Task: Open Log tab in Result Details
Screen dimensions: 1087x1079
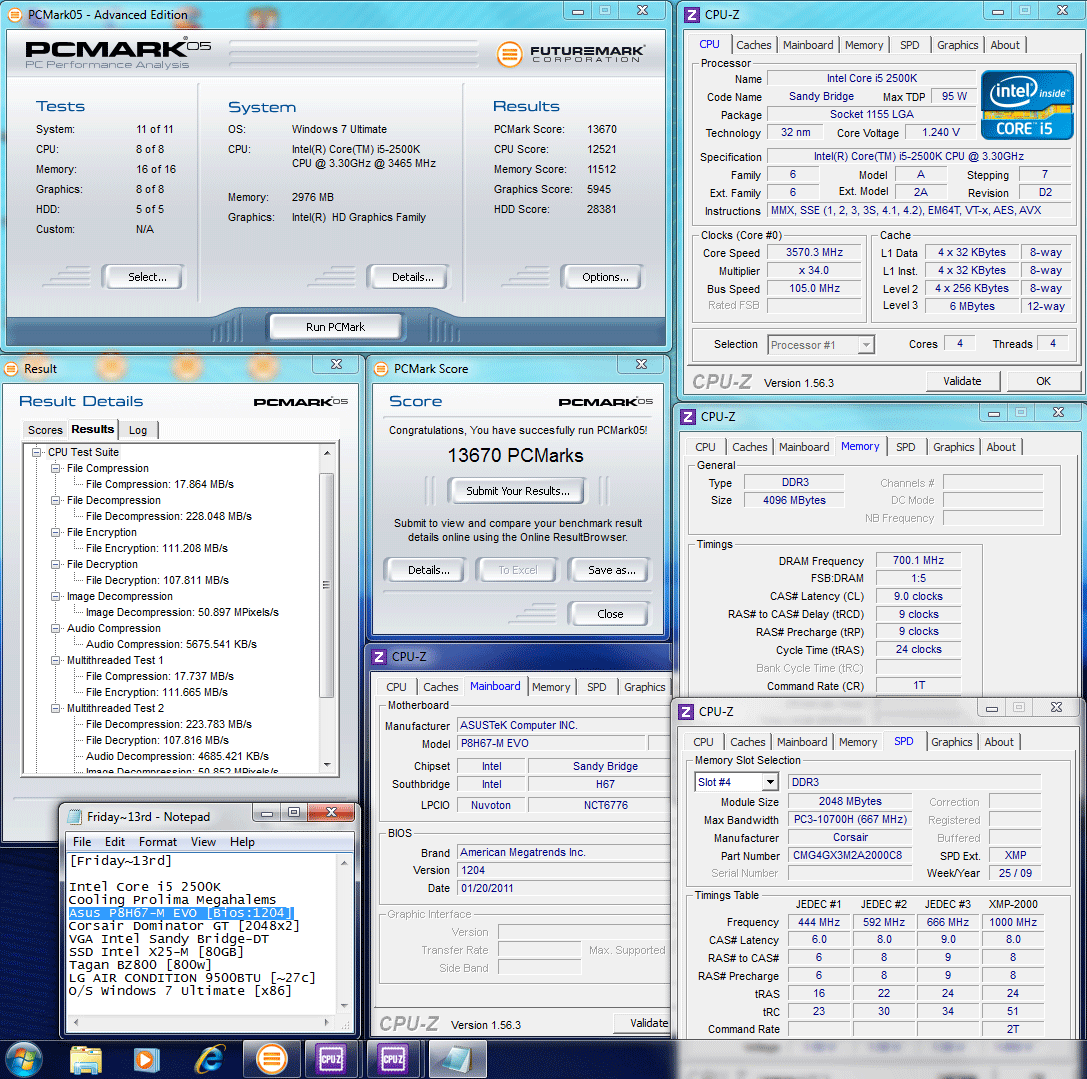Action: point(138,430)
